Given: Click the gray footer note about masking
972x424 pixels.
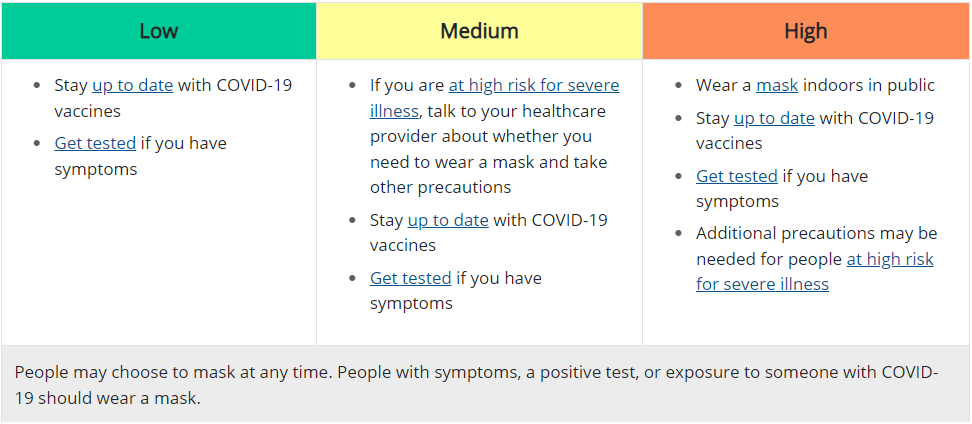Looking at the screenshot, I should point(485,385).
